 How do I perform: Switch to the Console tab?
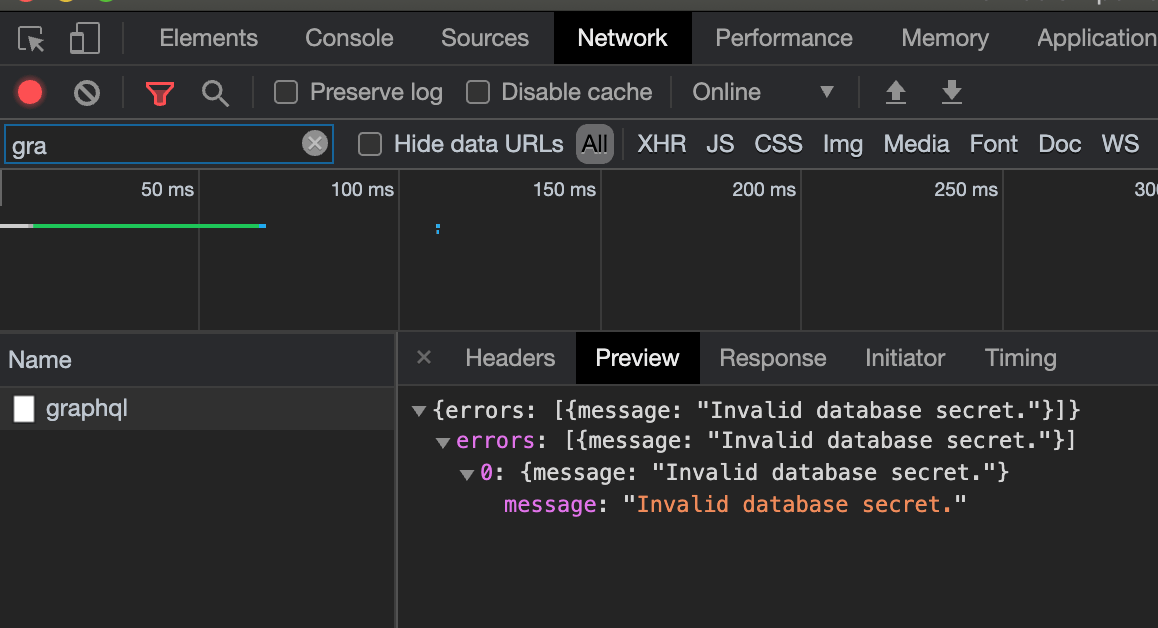click(x=349, y=38)
